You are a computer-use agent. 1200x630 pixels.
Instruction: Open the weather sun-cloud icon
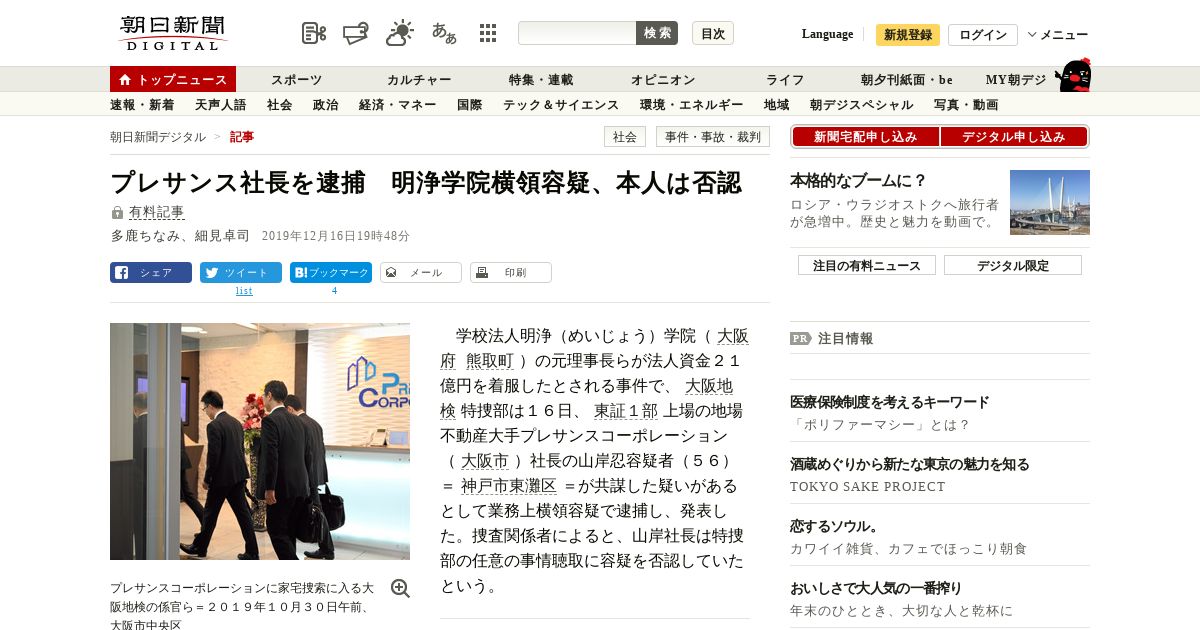pos(400,33)
